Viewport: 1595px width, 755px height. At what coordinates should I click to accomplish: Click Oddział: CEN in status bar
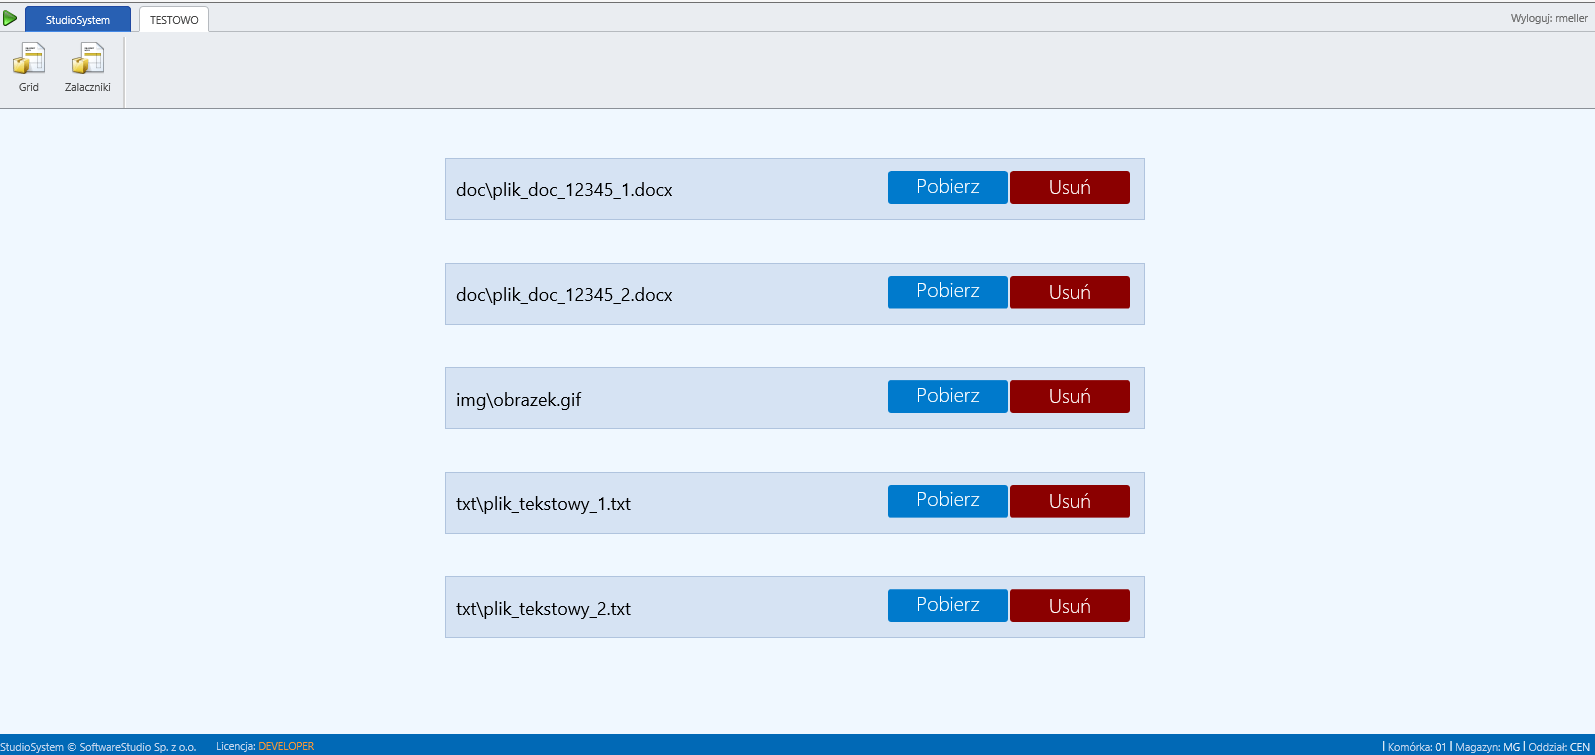click(x=1558, y=746)
